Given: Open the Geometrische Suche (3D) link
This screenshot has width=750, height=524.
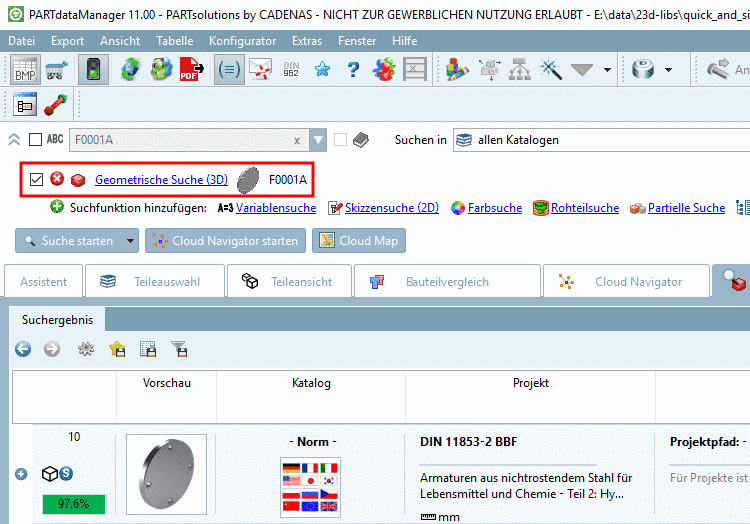Looking at the screenshot, I should (x=161, y=180).
